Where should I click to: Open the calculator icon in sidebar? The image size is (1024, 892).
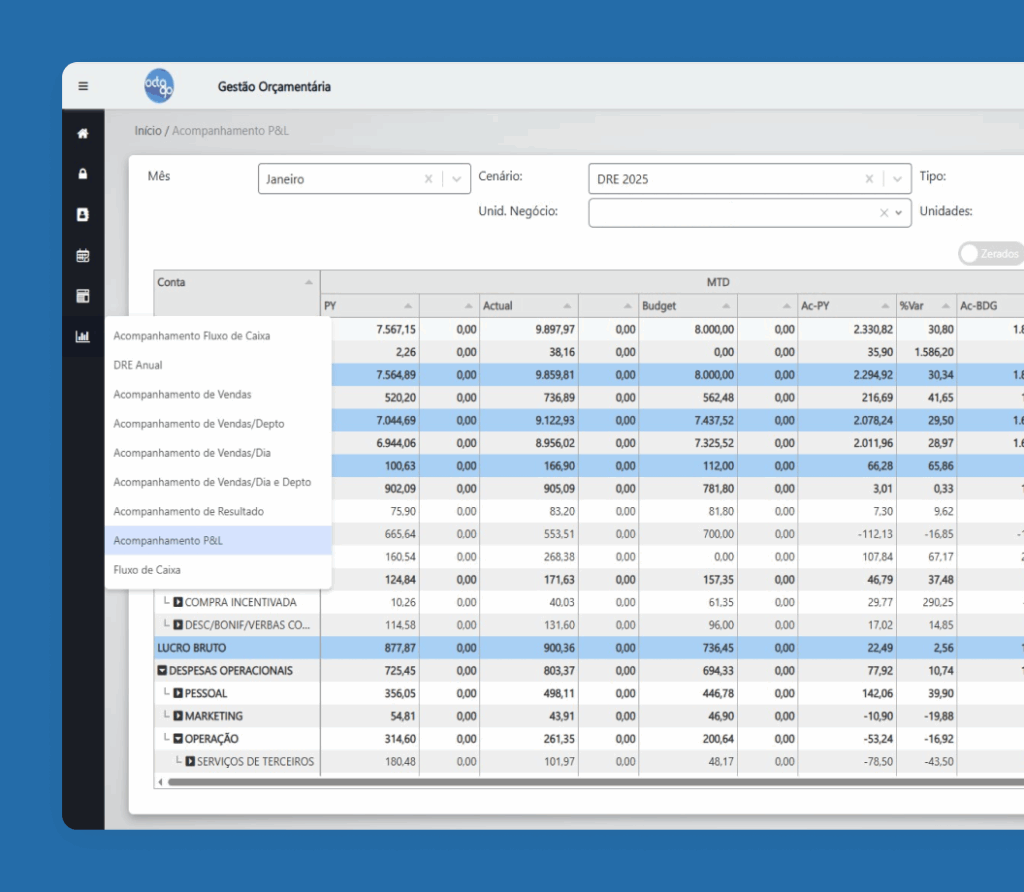pos(83,296)
